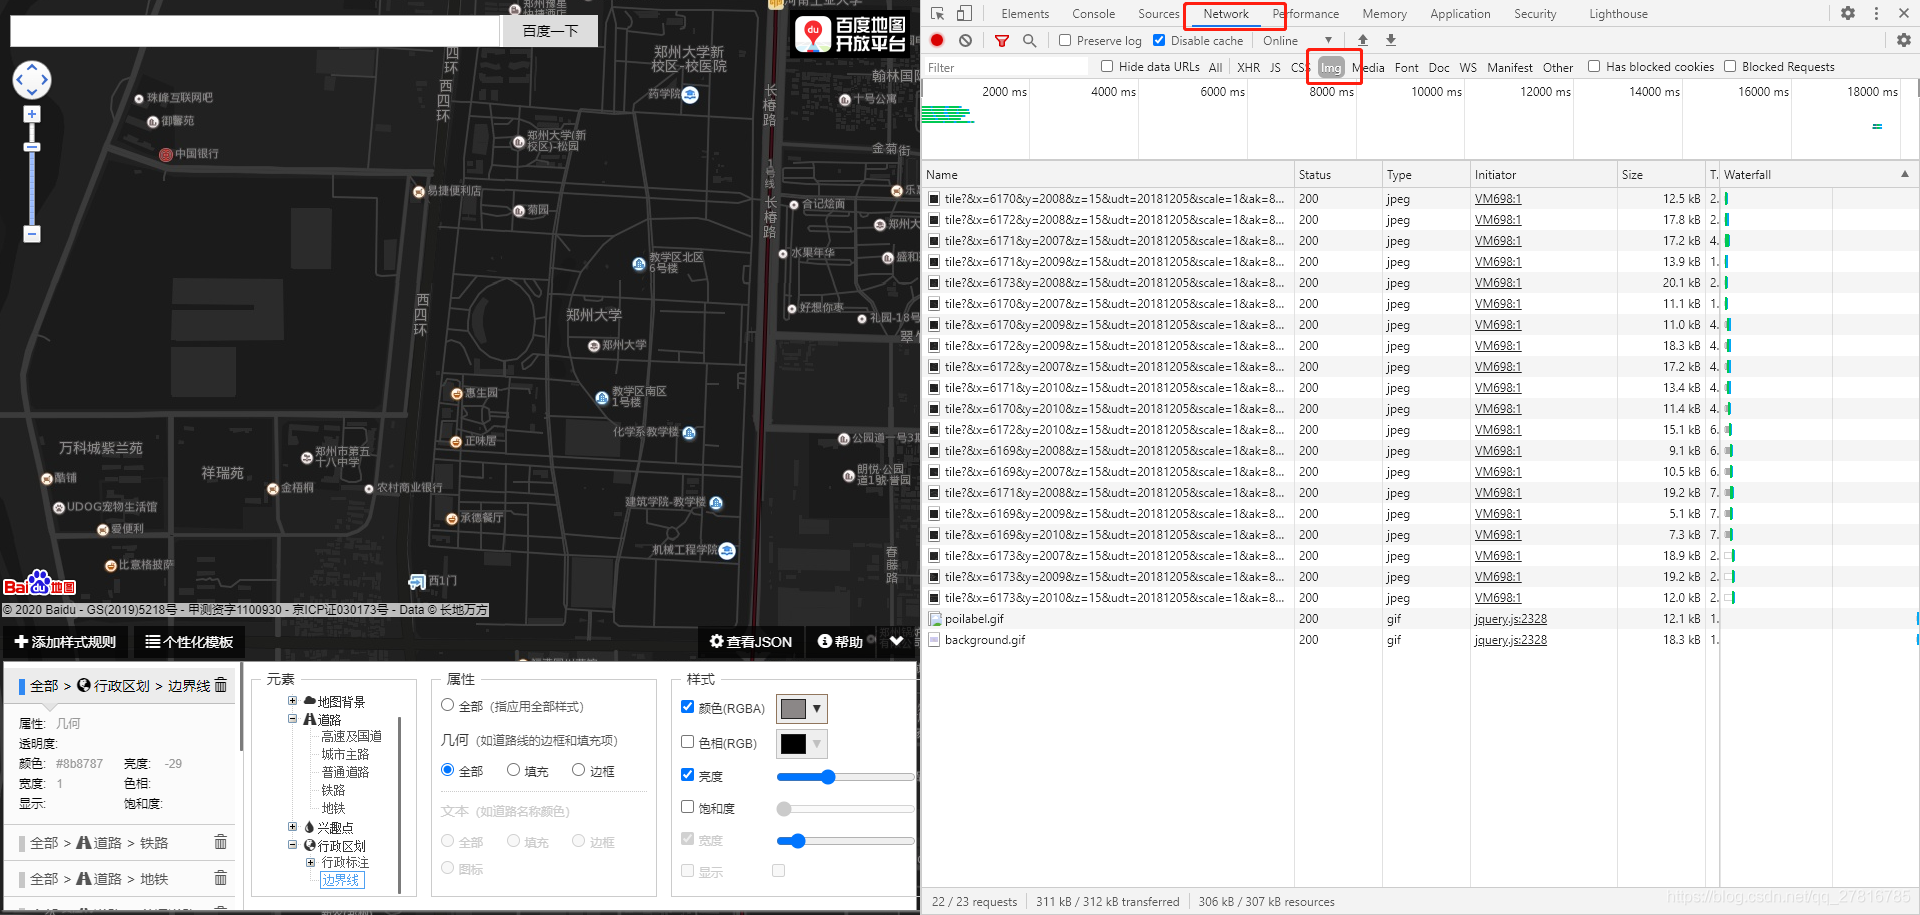Viewport: 1920px width, 915px height.
Task: Switch to the Console tab
Action: tap(1093, 14)
